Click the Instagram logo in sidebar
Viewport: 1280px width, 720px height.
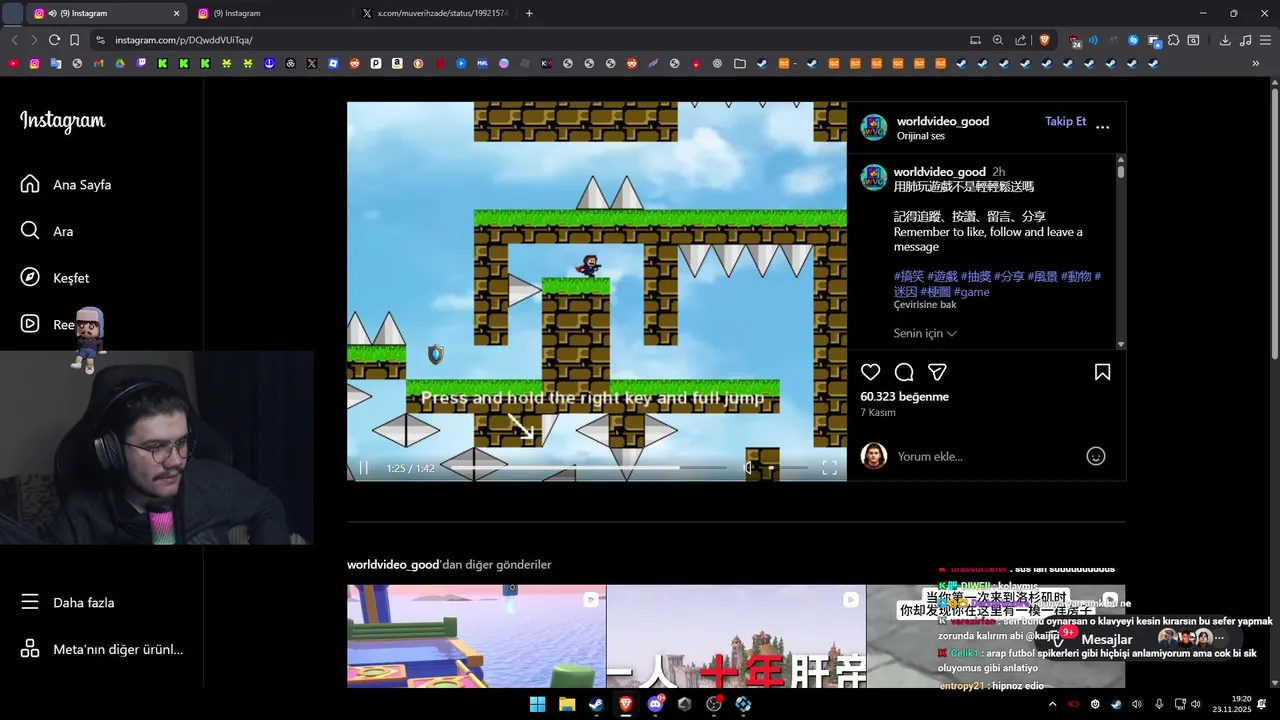point(62,121)
